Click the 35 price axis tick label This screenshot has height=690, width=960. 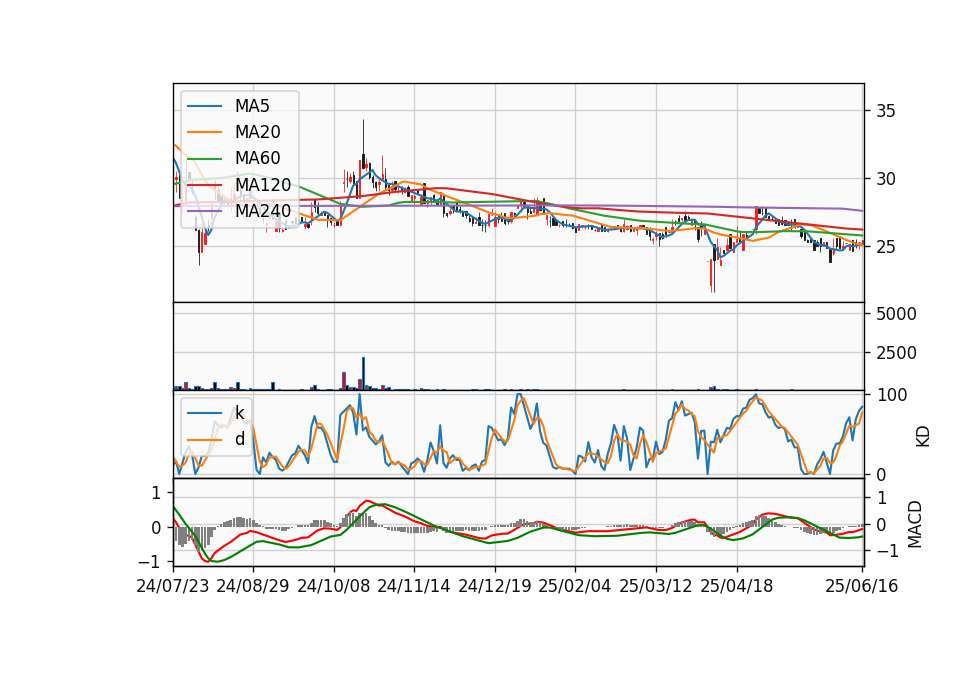[885, 111]
